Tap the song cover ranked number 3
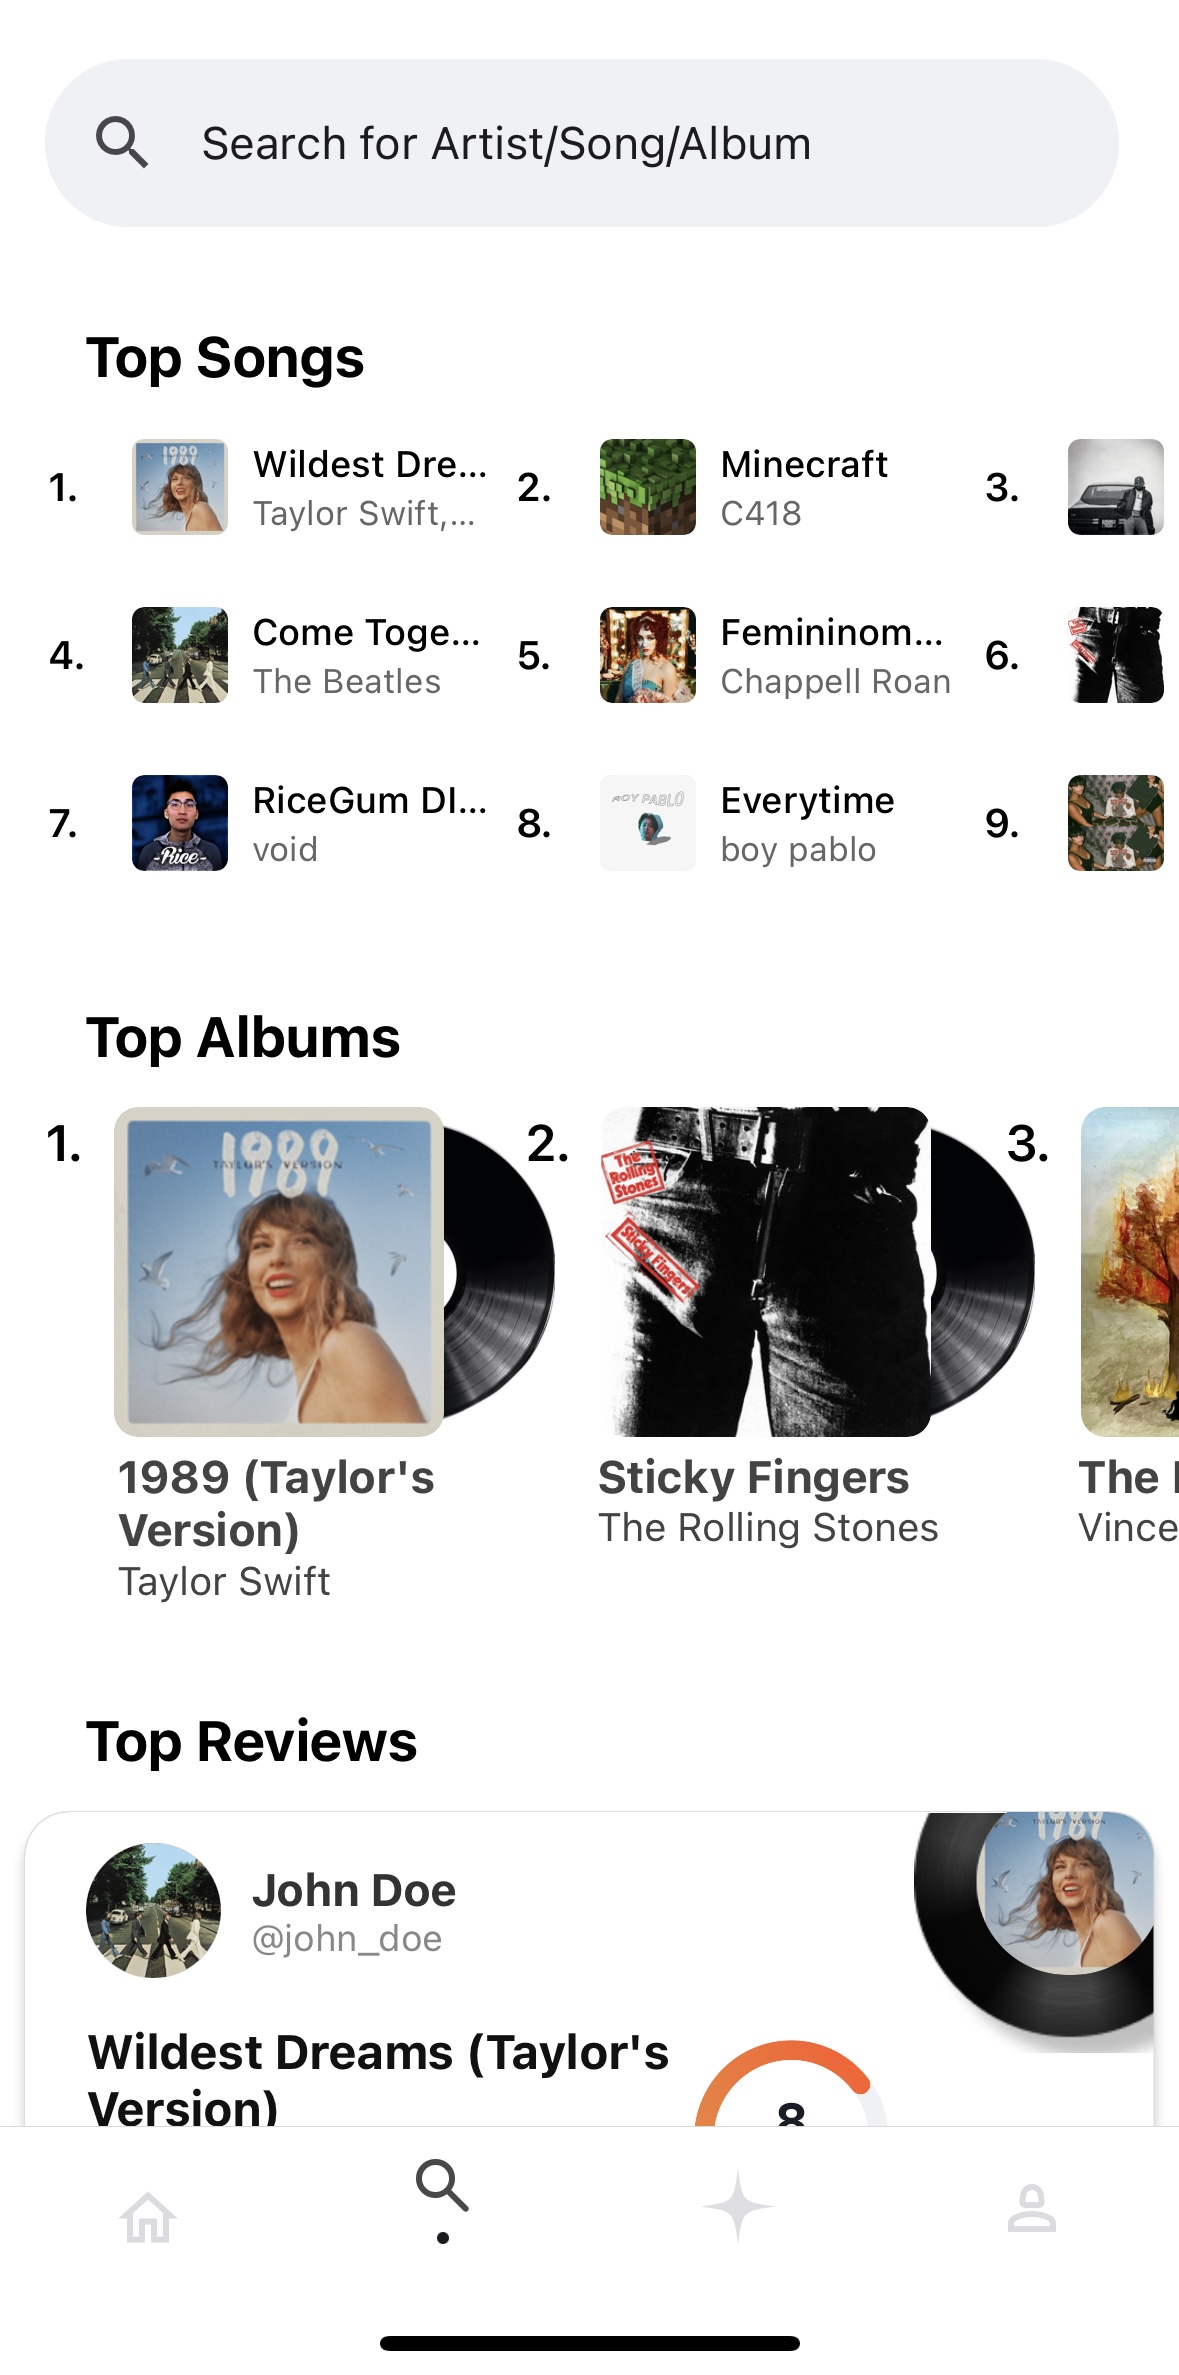This screenshot has width=1179, height=2375. pyautogui.click(x=1115, y=487)
